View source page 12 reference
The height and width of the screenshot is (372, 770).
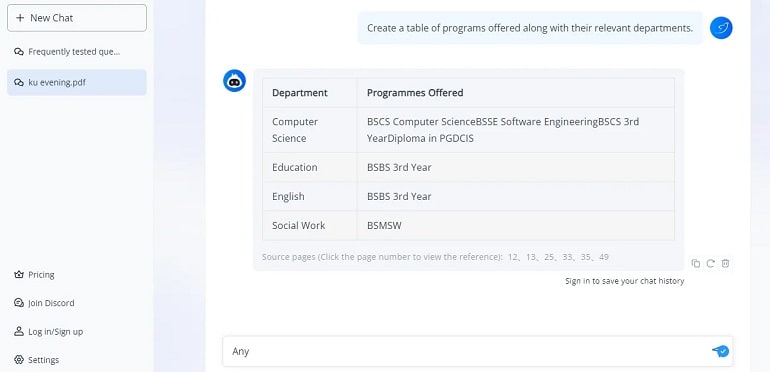pyautogui.click(x=513, y=257)
